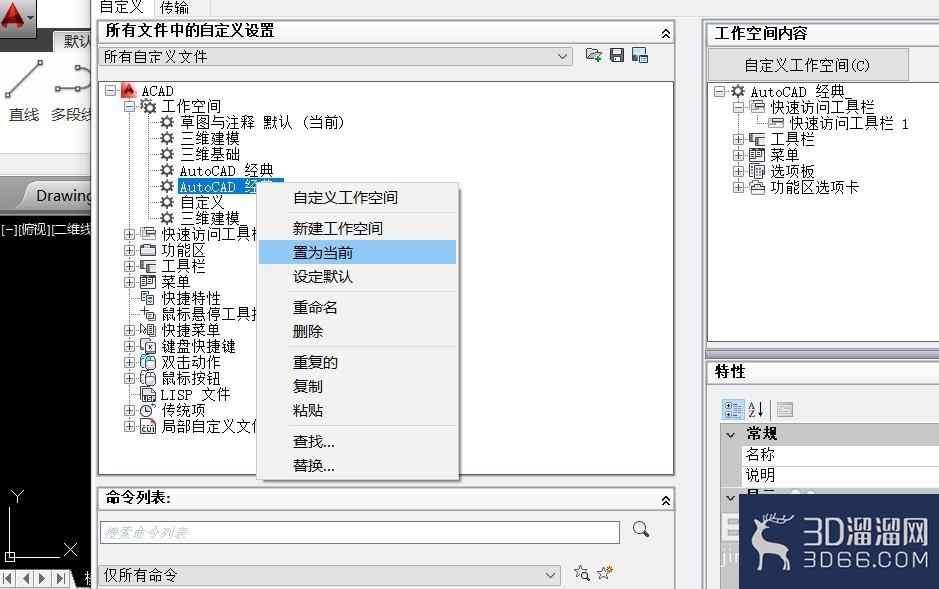939x589 pixels.
Task: Click the property pages icon in properties
Action: [x=784, y=409]
